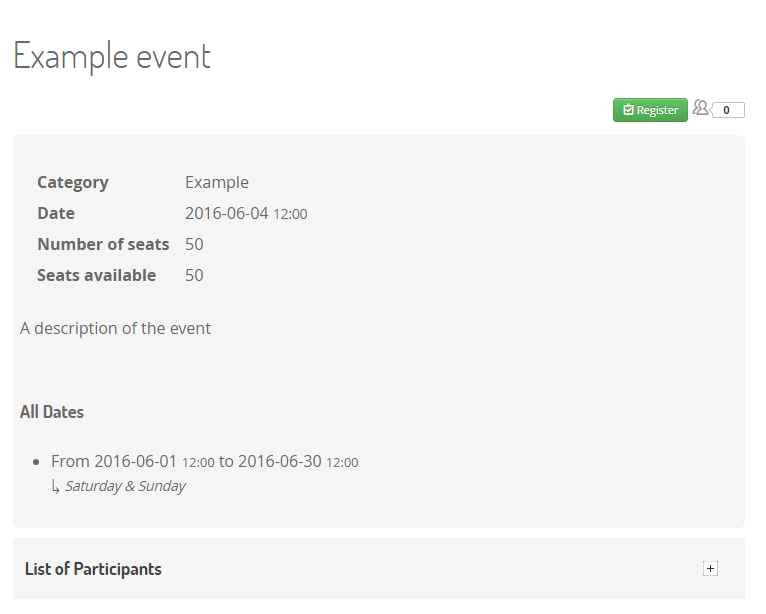Click the 2016-06-04 event date
The width and height of the screenshot is (766, 614).
coord(227,213)
